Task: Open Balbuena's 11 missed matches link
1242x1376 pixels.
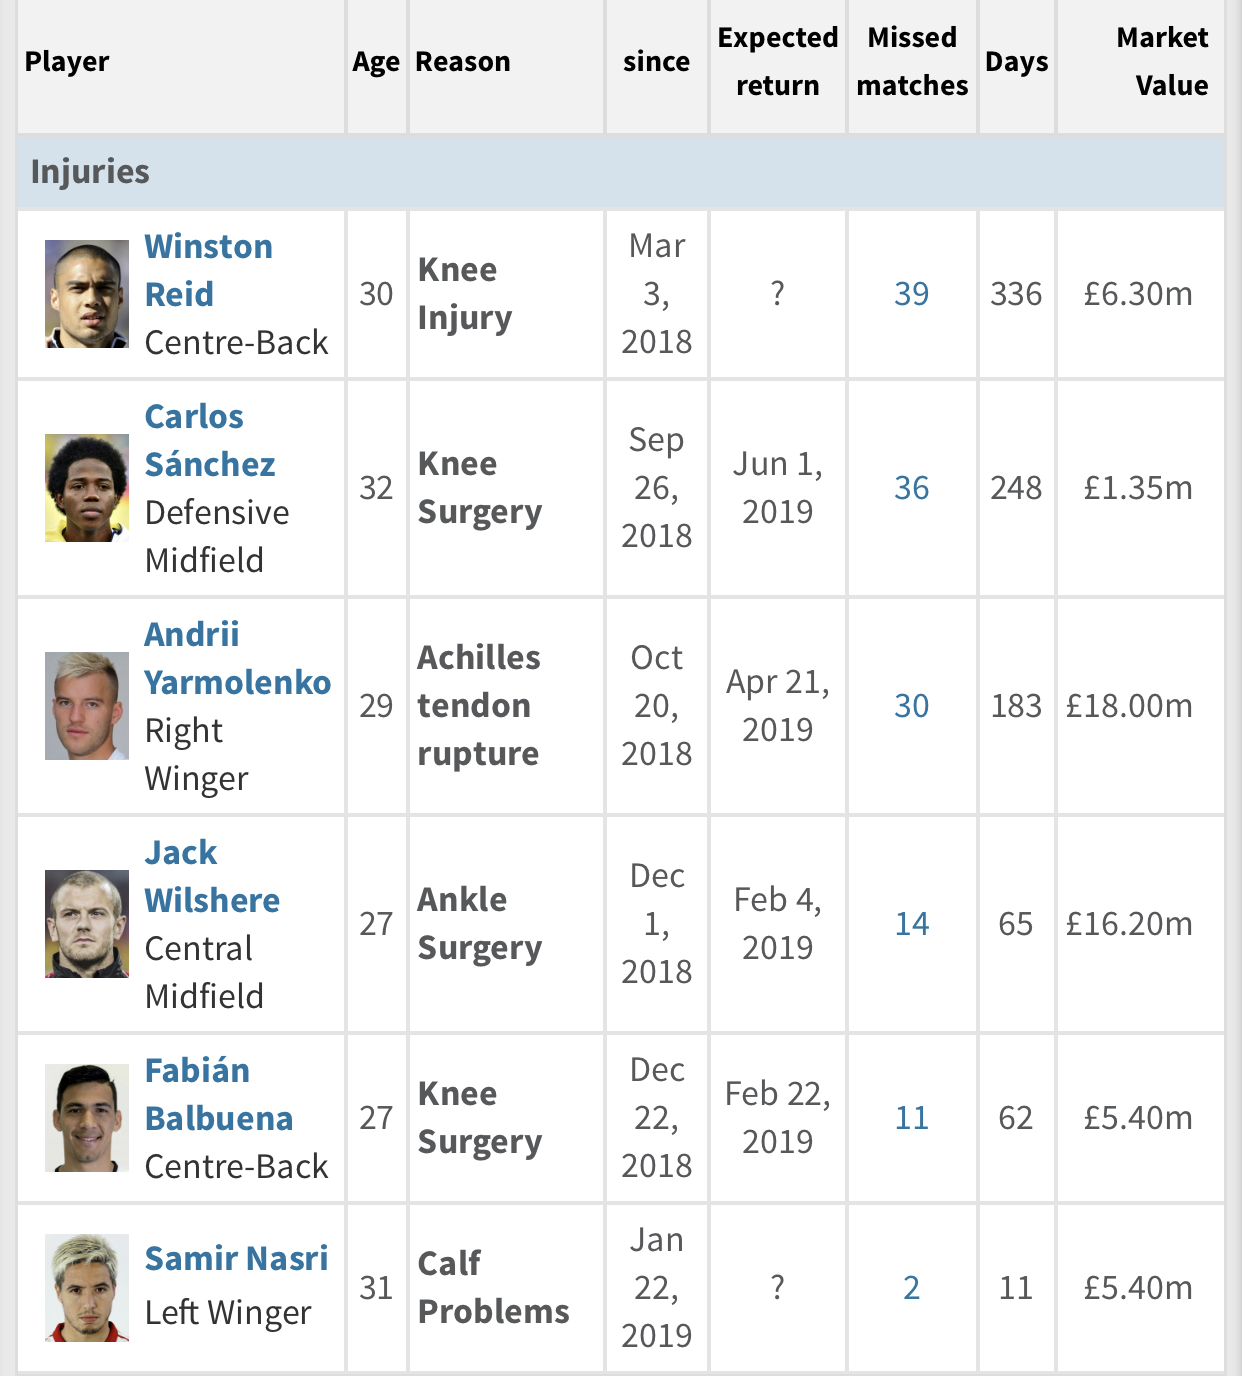Action: (x=912, y=1118)
